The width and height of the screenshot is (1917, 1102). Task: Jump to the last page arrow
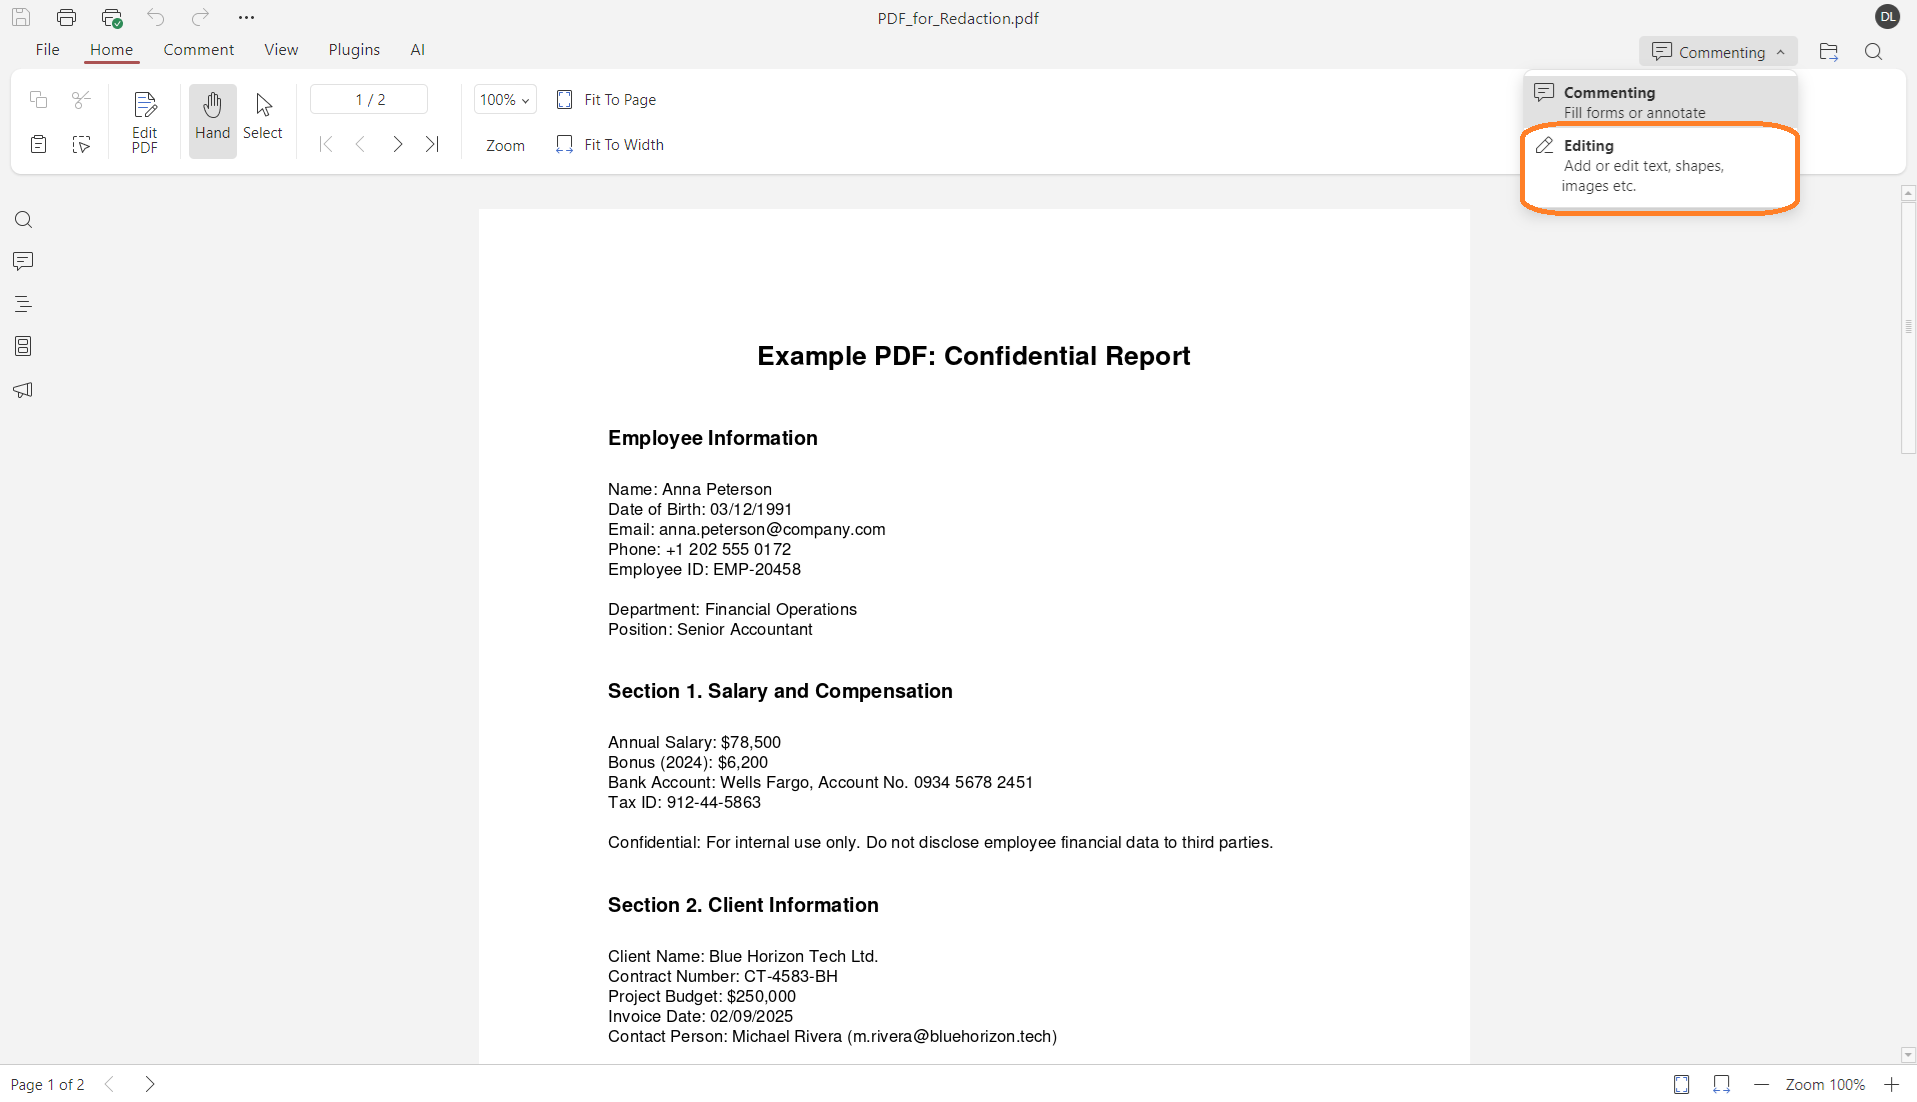pyautogui.click(x=432, y=143)
